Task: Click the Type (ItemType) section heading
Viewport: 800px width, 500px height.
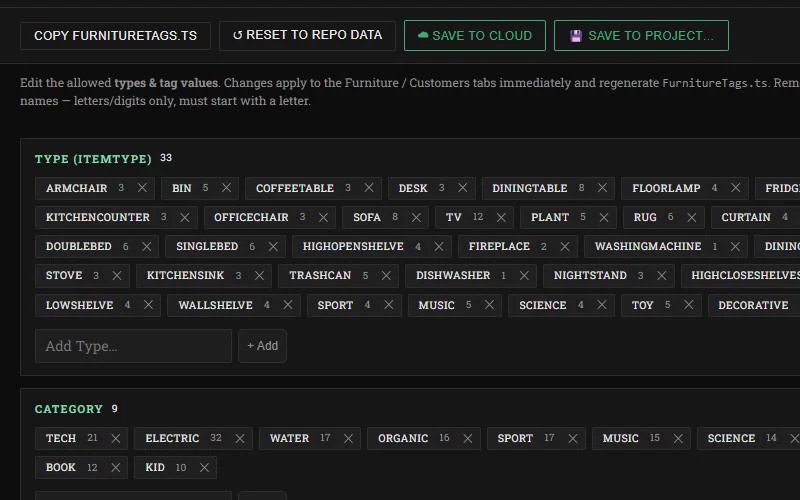Action: (93, 159)
